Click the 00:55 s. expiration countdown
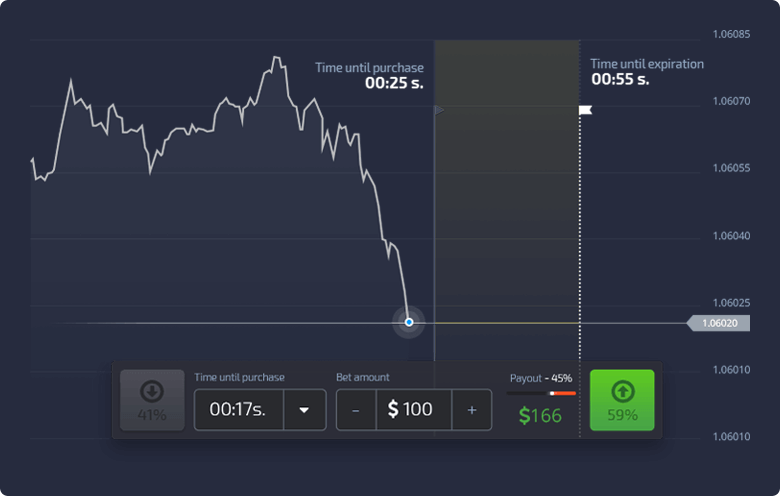This screenshot has width=780, height=496. [x=620, y=79]
